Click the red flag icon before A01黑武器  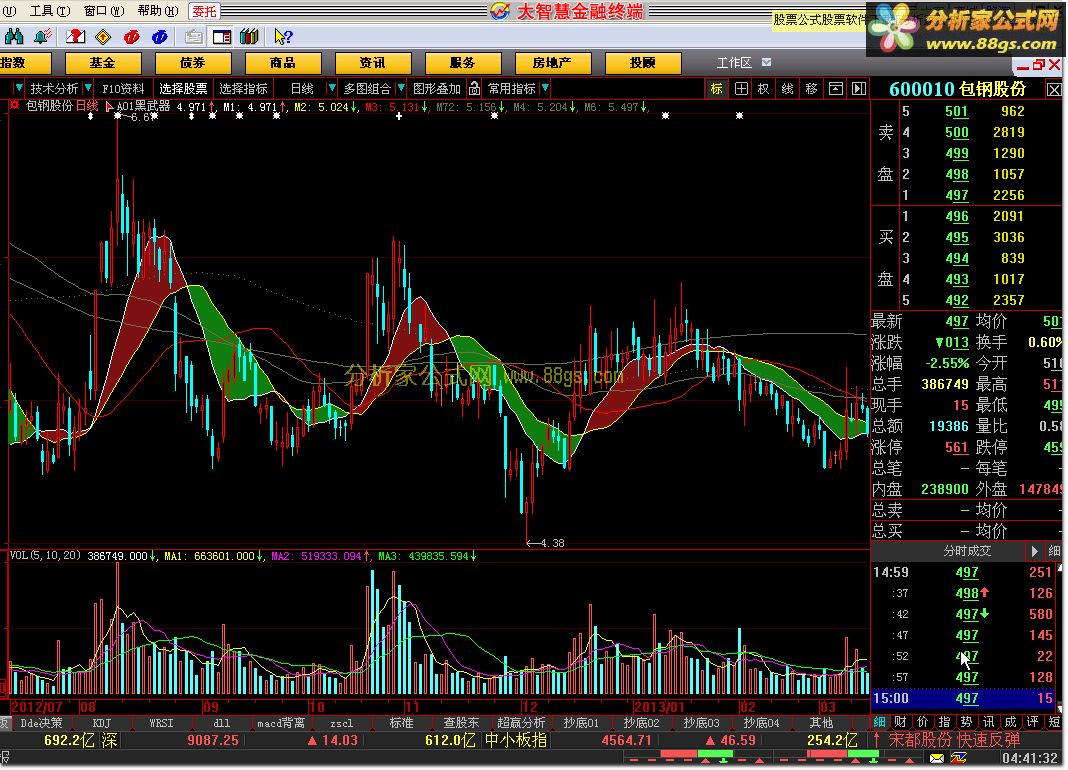coord(108,106)
